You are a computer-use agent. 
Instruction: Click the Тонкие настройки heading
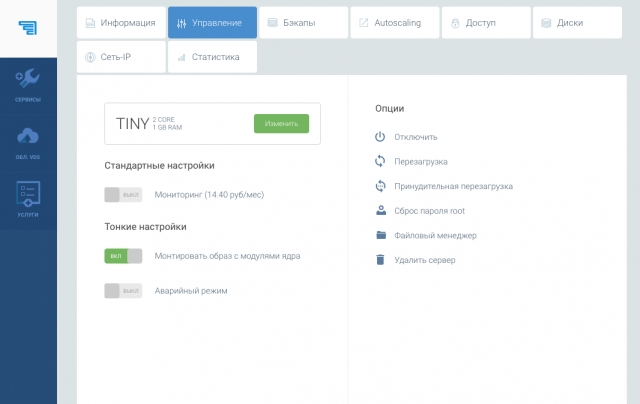coord(145,226)
